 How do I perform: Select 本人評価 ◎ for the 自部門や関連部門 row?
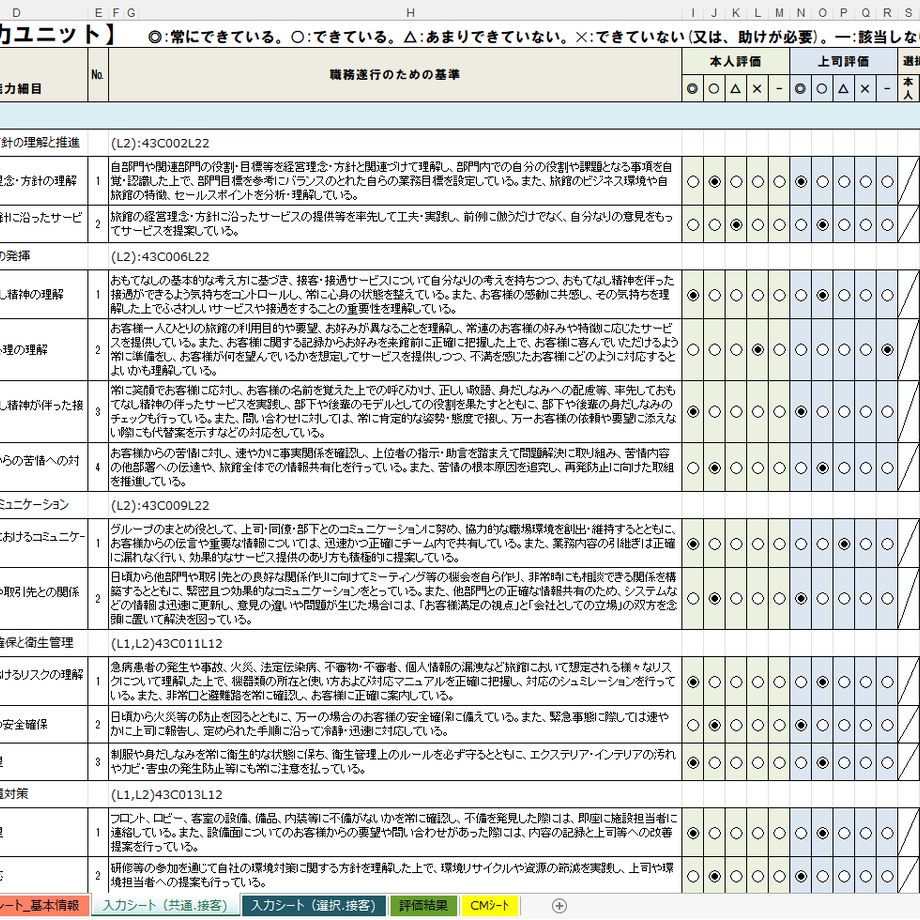coord(693,182)
